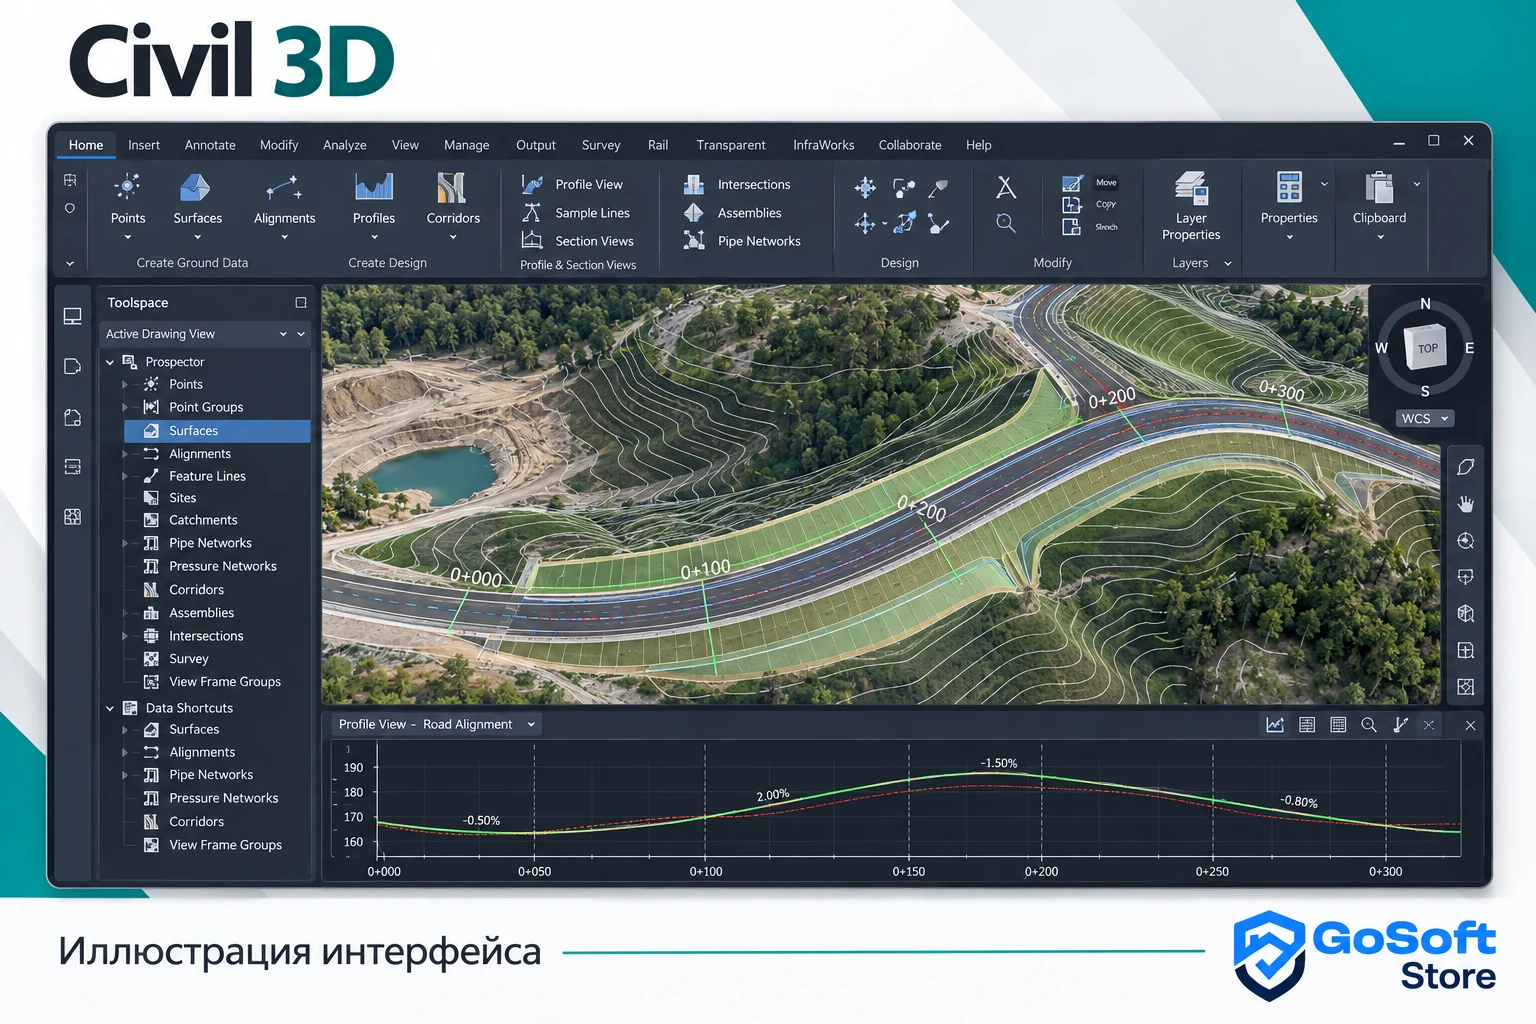This screenshot has width=1536, height=1024.
Task: Choose the Sample Lines tool
Action: pyautogui.click(x=576, y=213)
